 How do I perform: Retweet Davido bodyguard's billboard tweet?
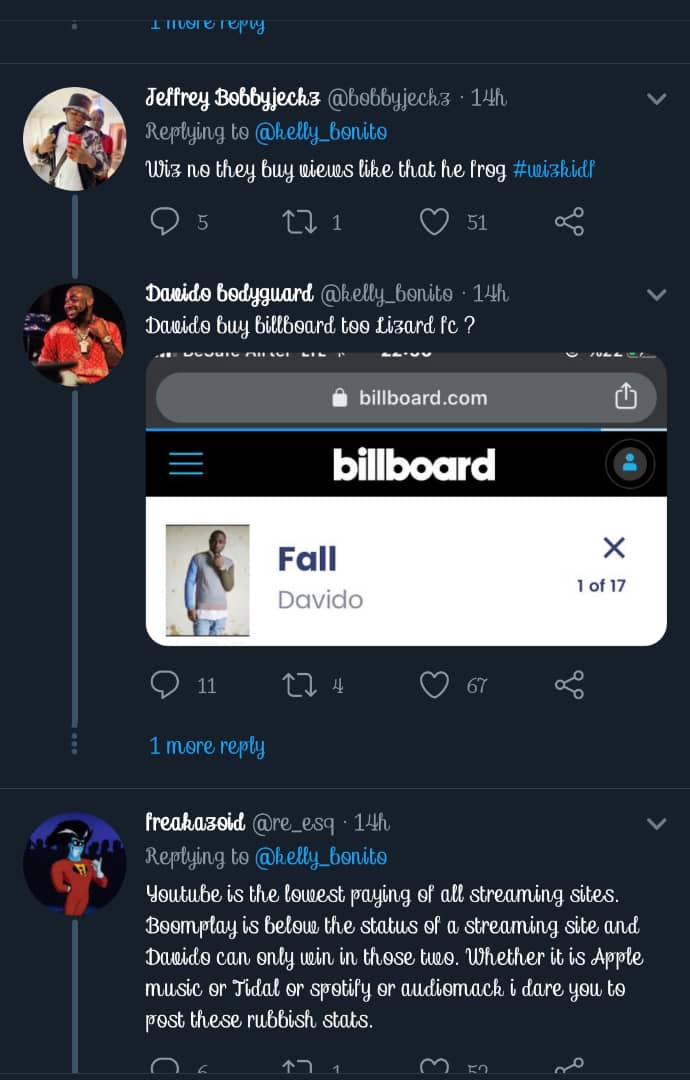click(299, 685)
